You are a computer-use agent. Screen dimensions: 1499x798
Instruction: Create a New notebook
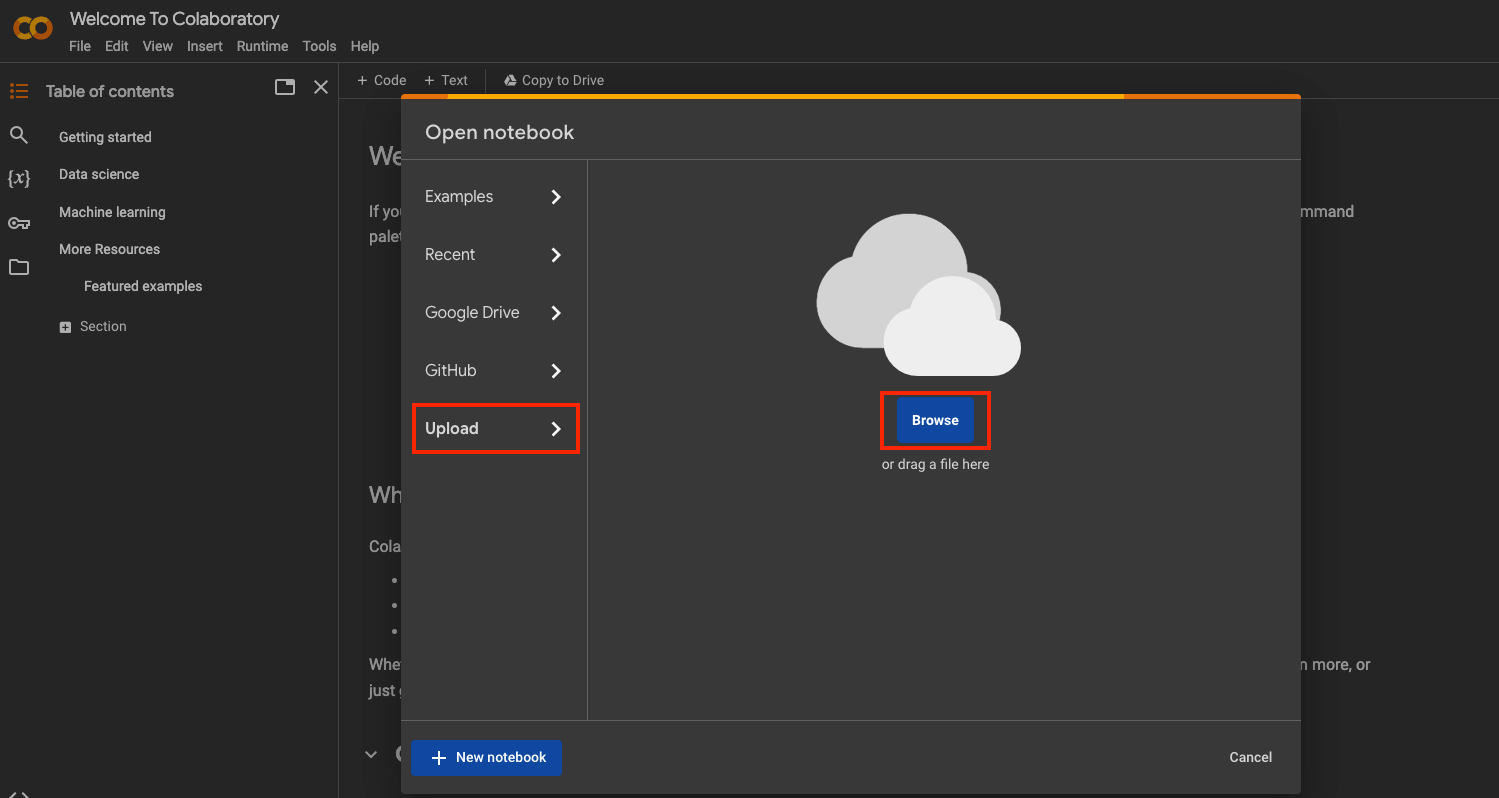pyautogui.click(x=486, y=757)
